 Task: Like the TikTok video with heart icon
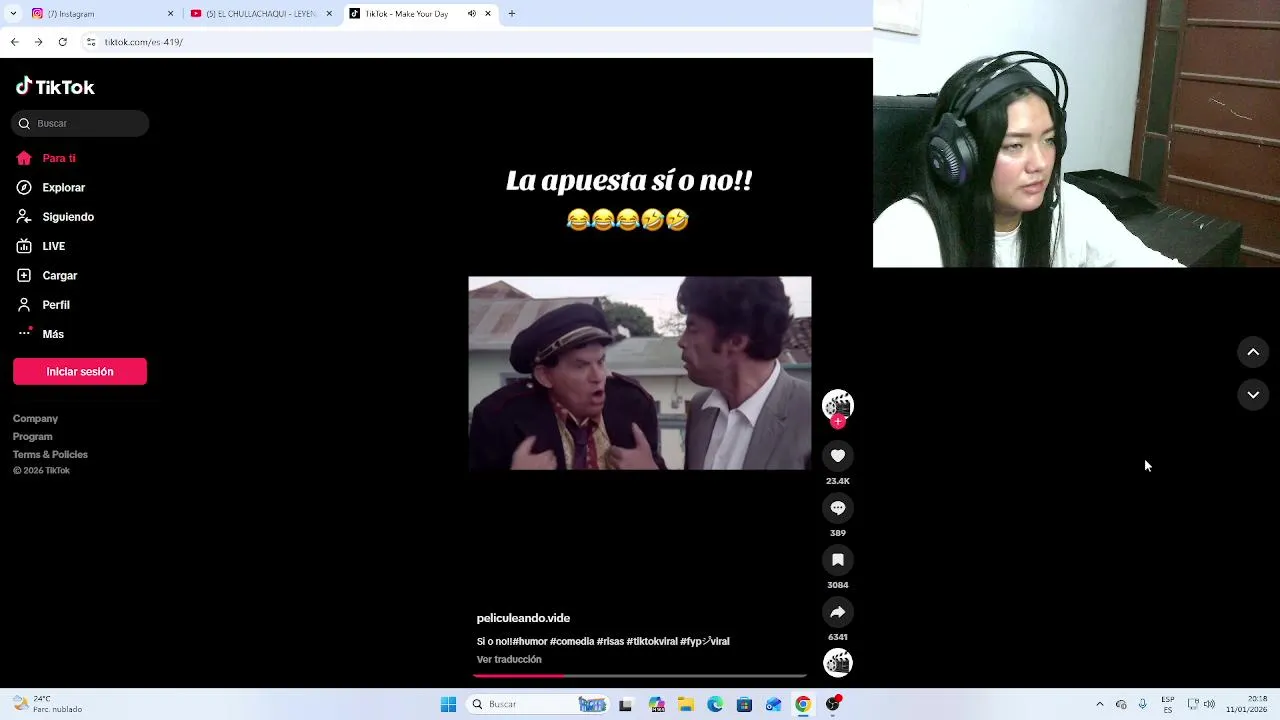coord(838,456)
